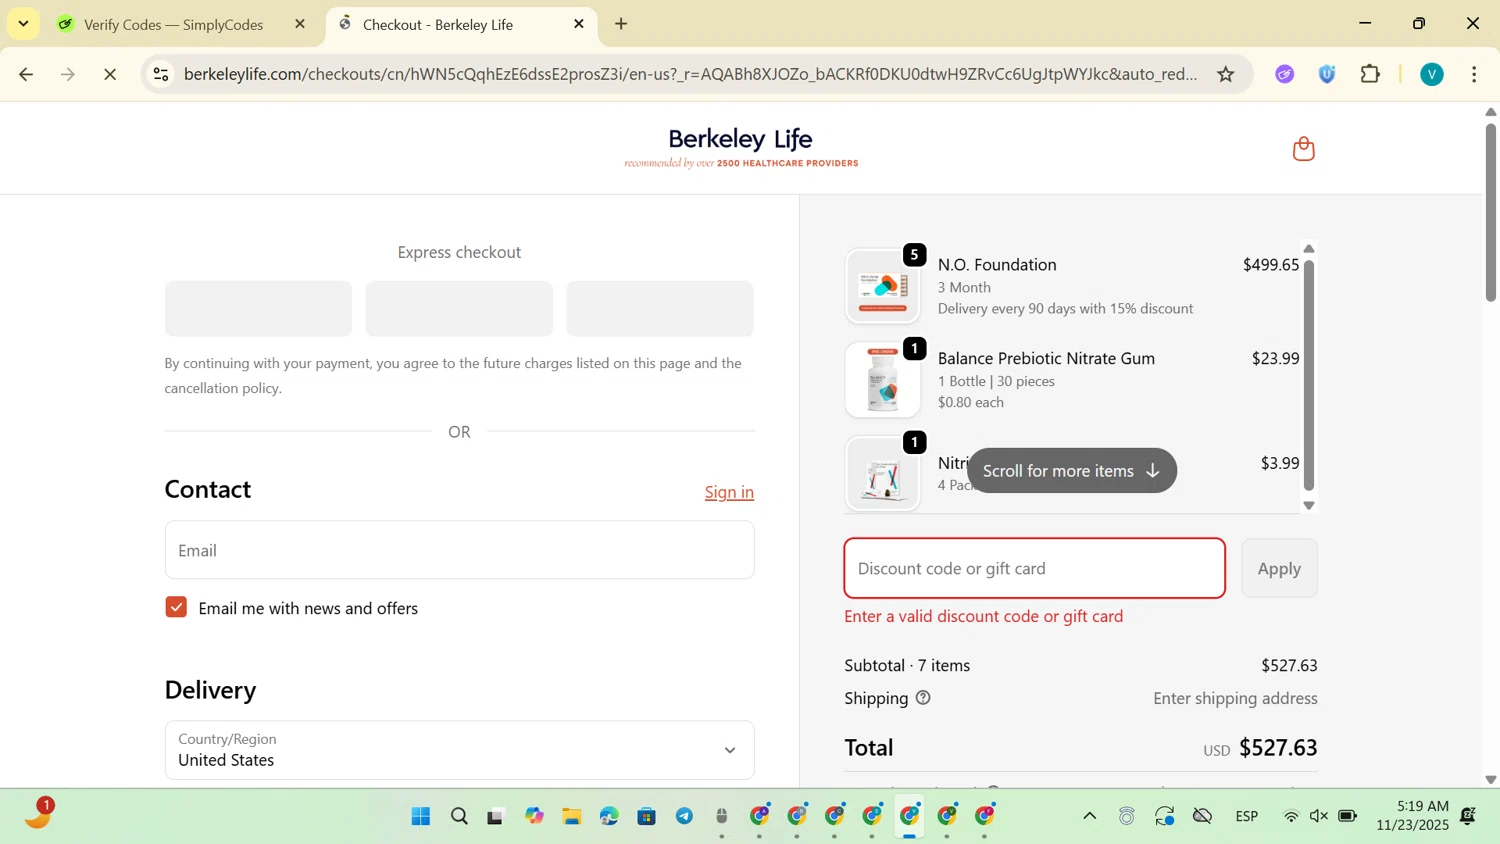
Task: Focus the Email input field
Action: [459, 550]
